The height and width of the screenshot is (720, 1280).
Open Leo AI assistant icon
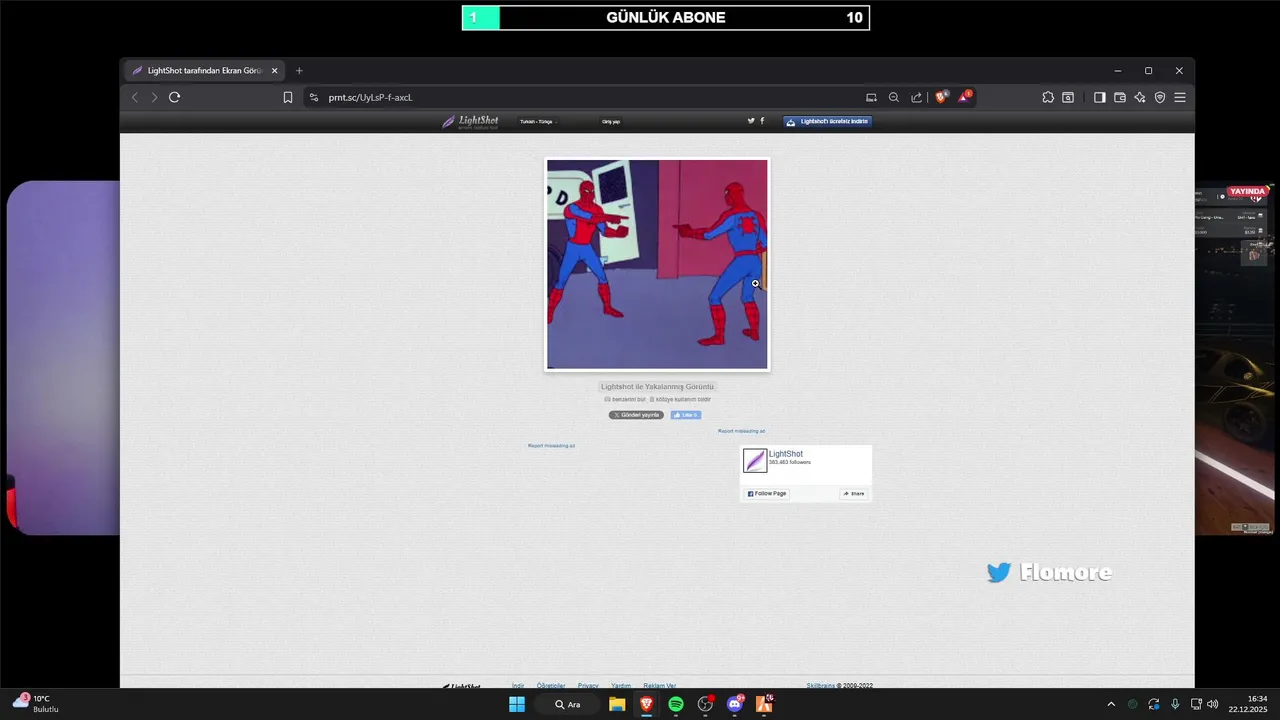1140,97
